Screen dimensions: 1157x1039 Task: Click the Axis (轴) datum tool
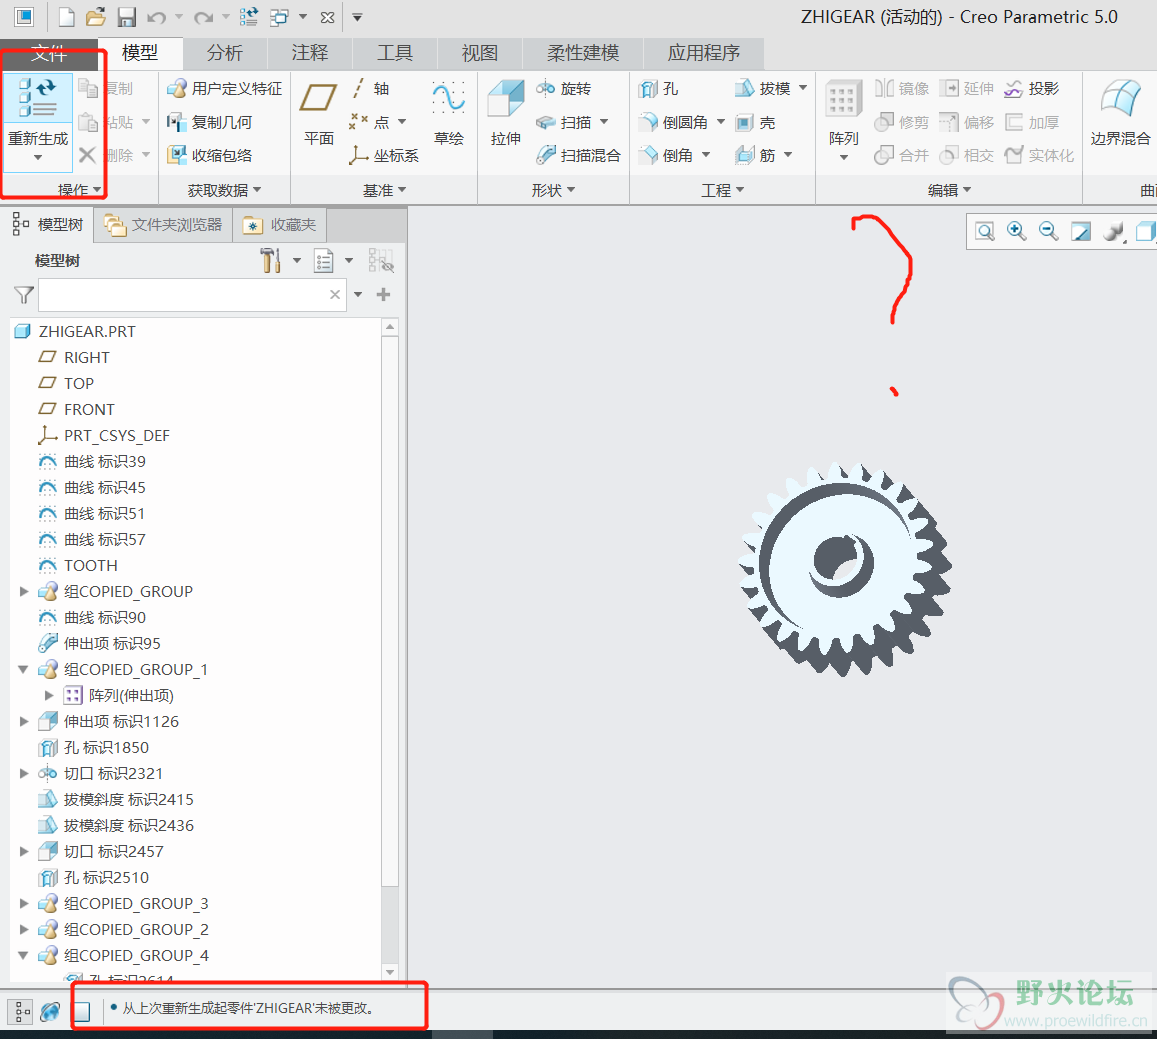point(370,89)
